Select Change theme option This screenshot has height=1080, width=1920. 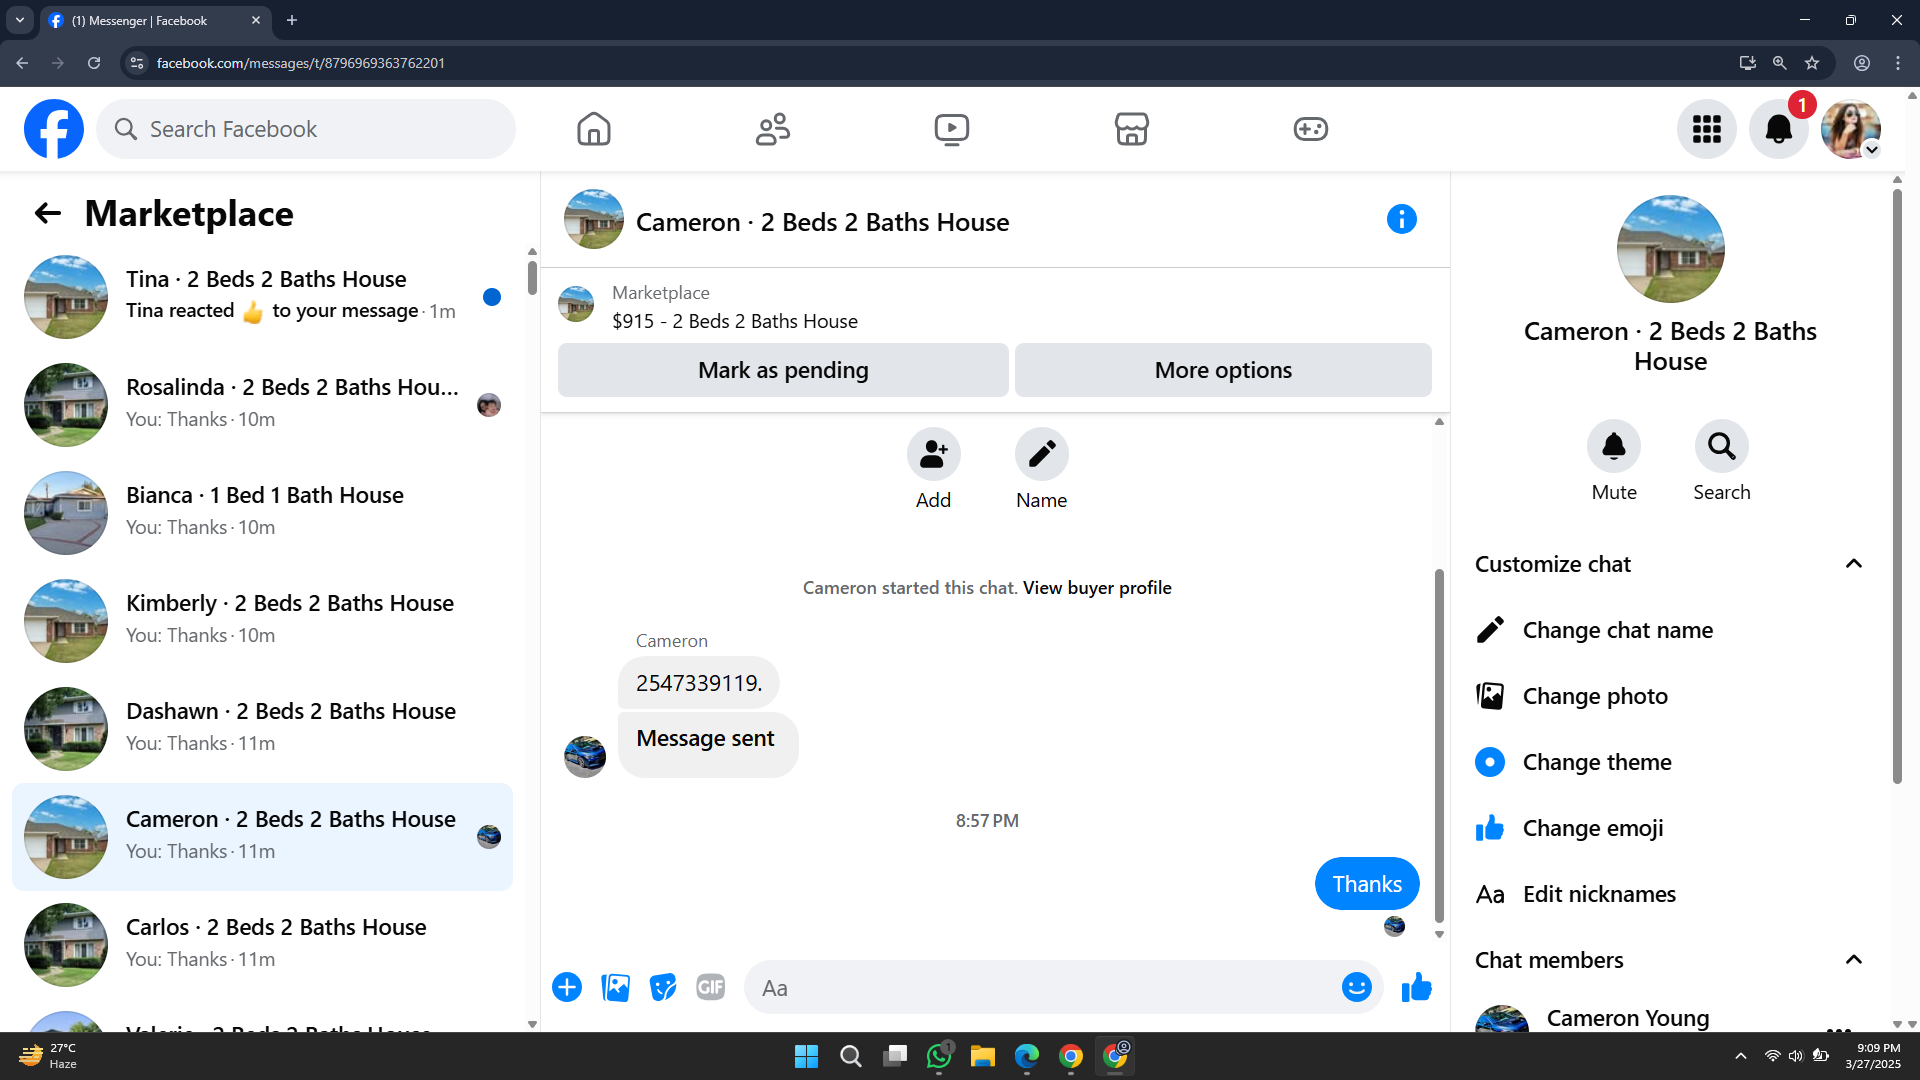[x=1672, y=762]
